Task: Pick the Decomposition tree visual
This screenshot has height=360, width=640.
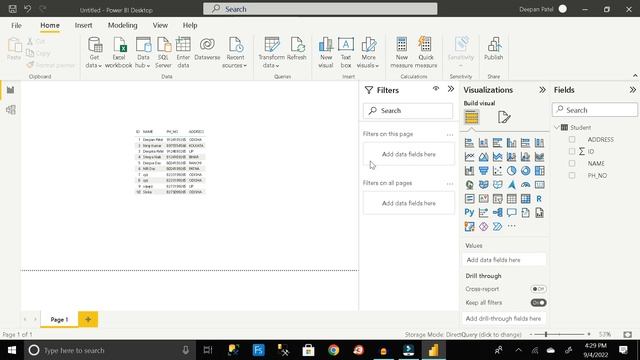Action: coord(498,213)
